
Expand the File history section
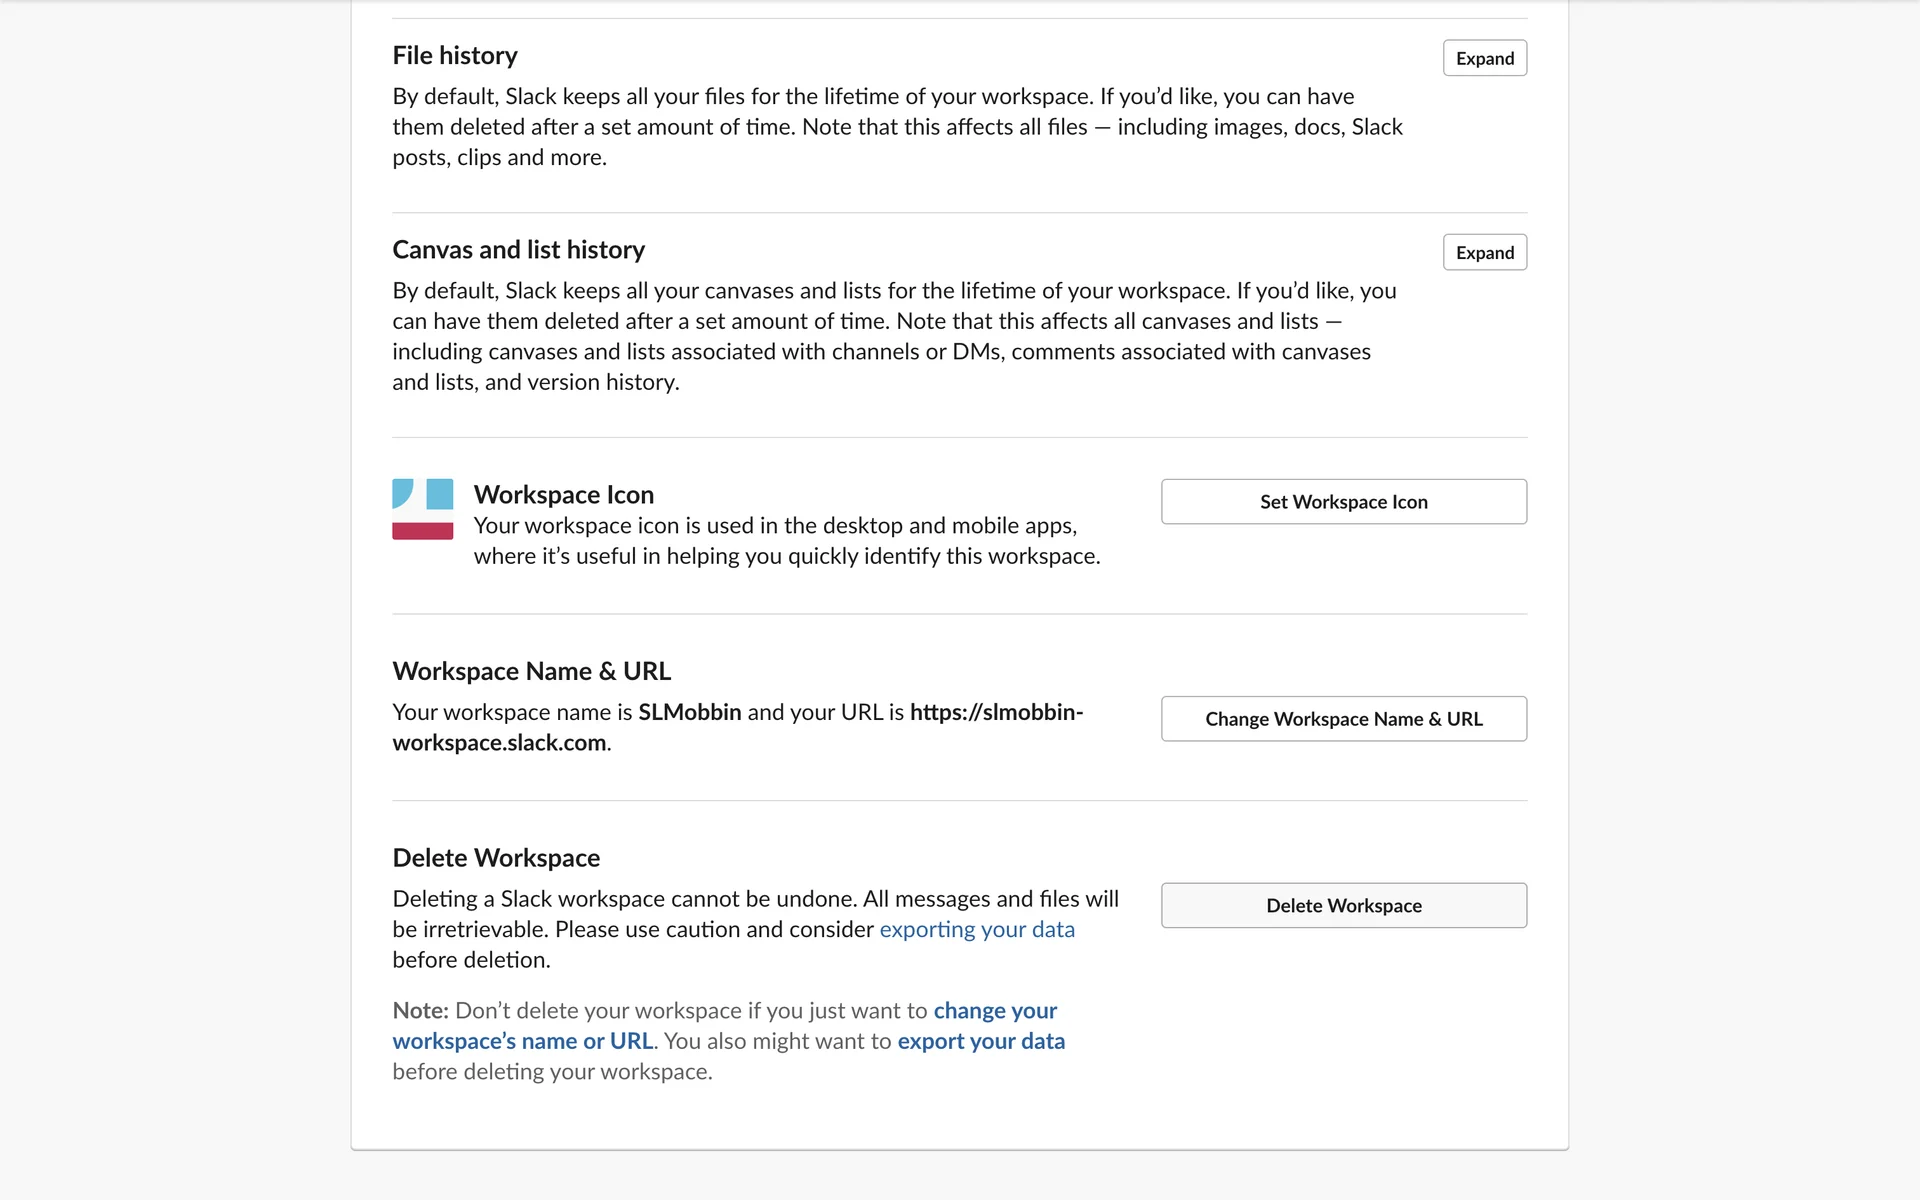(1484, 58)
